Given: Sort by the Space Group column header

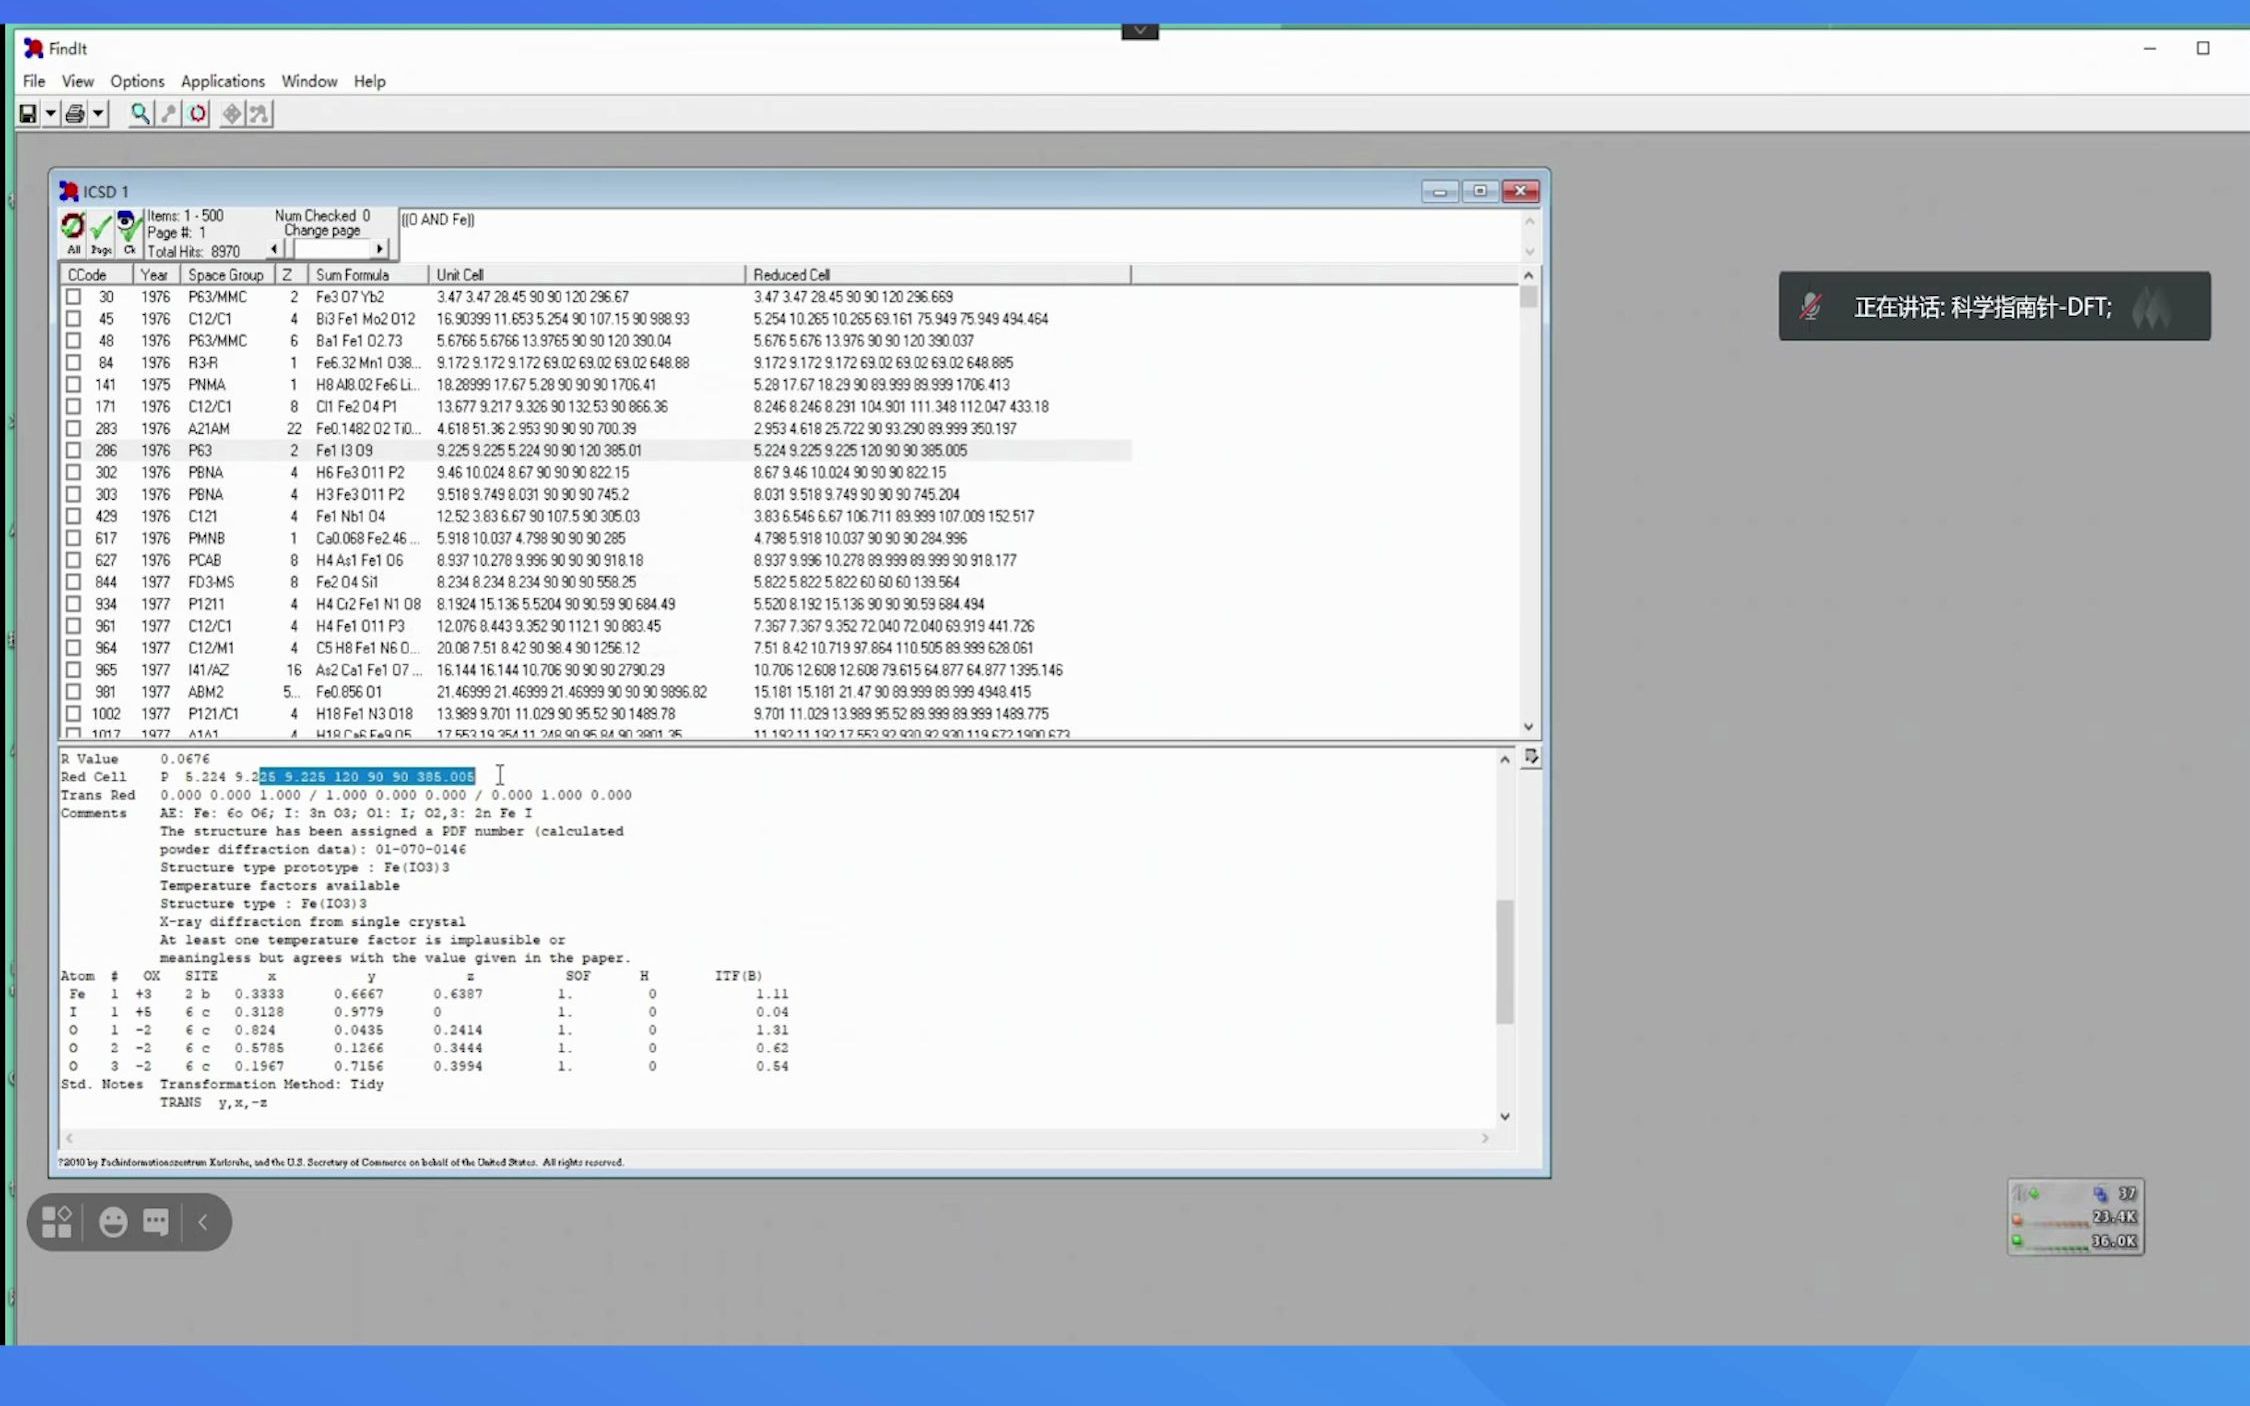Looking at the screenshot, I should (x=227, y=275).
